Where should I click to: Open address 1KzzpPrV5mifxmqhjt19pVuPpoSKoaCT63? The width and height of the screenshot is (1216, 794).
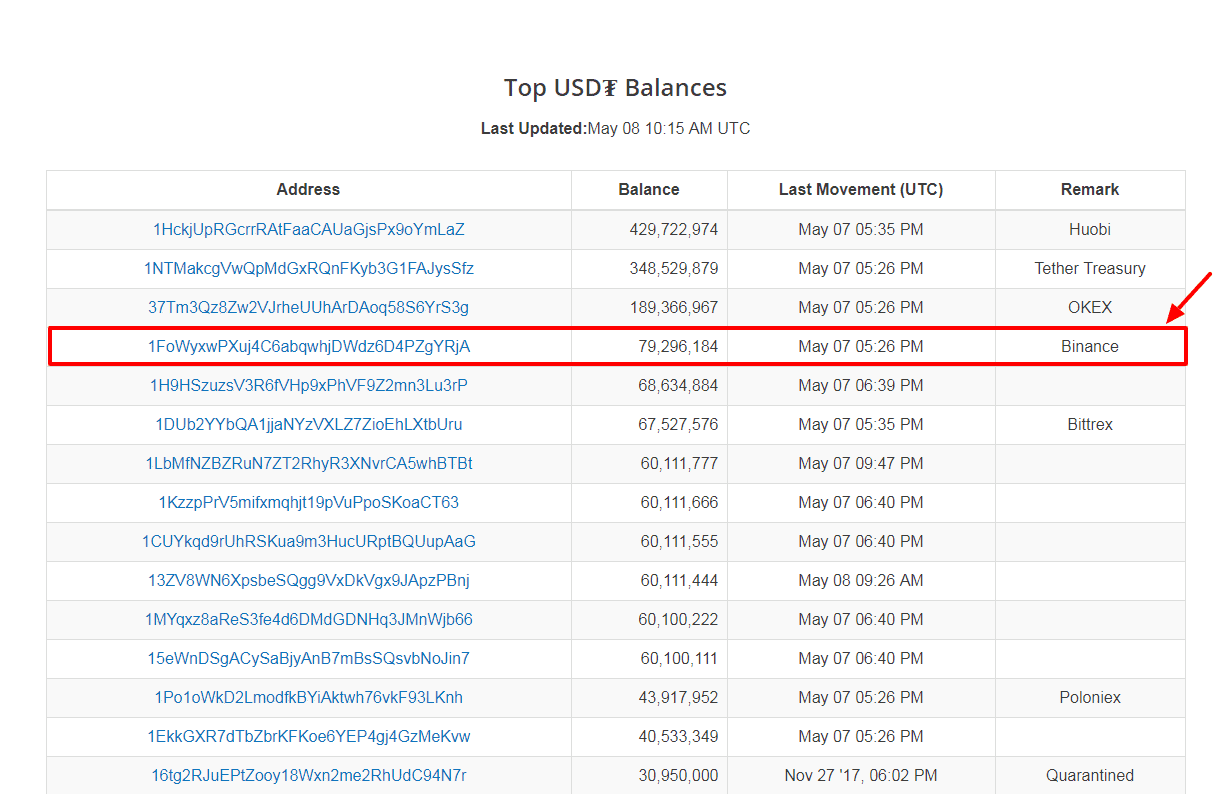click(308, 503)
